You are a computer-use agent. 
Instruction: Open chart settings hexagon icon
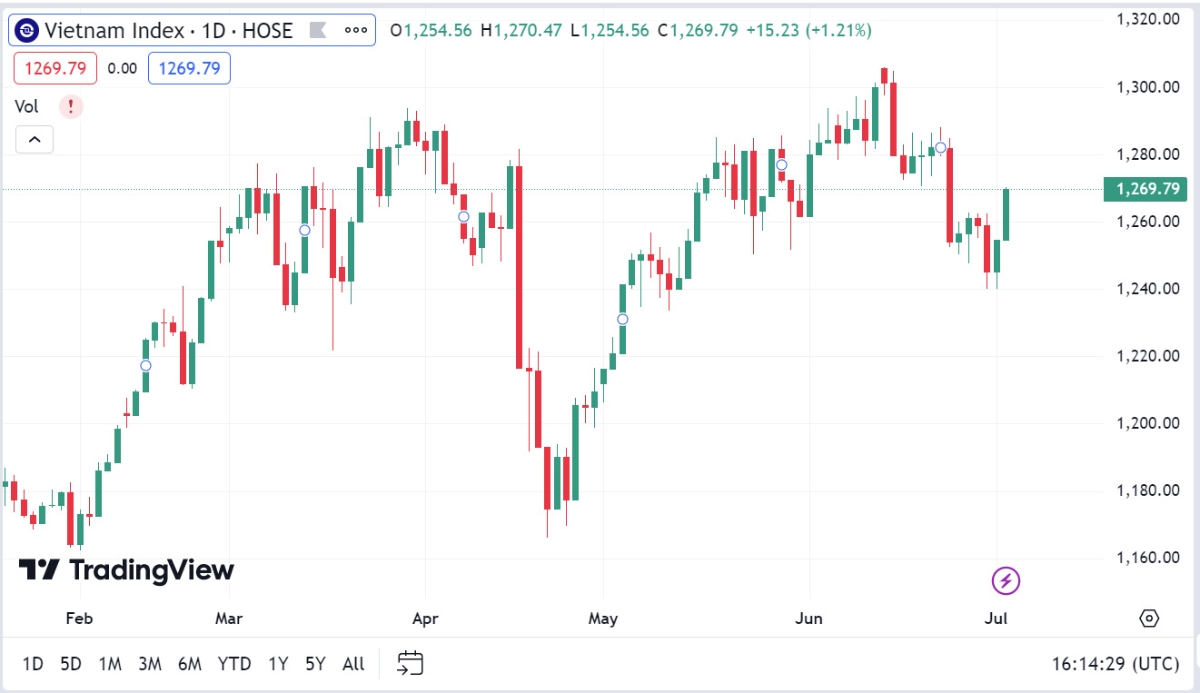click(1149, 618)
